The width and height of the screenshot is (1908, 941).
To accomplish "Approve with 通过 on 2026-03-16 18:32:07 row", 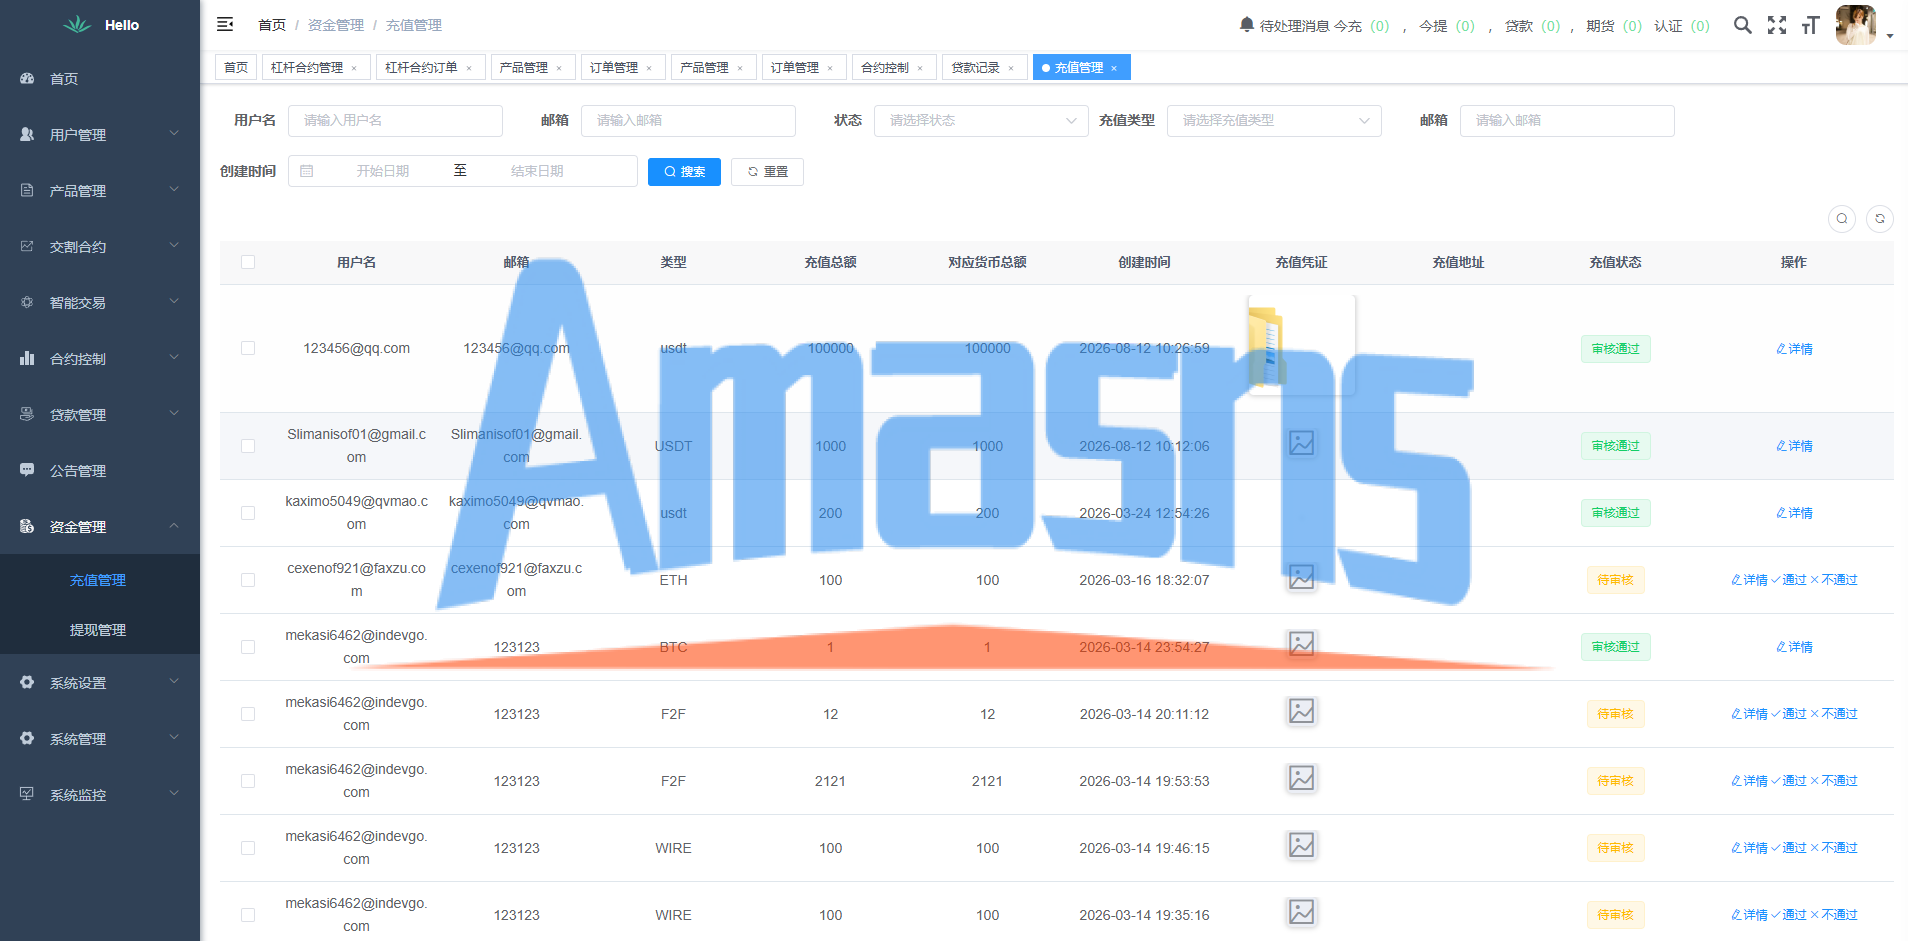I will [x=1788, y=580].
